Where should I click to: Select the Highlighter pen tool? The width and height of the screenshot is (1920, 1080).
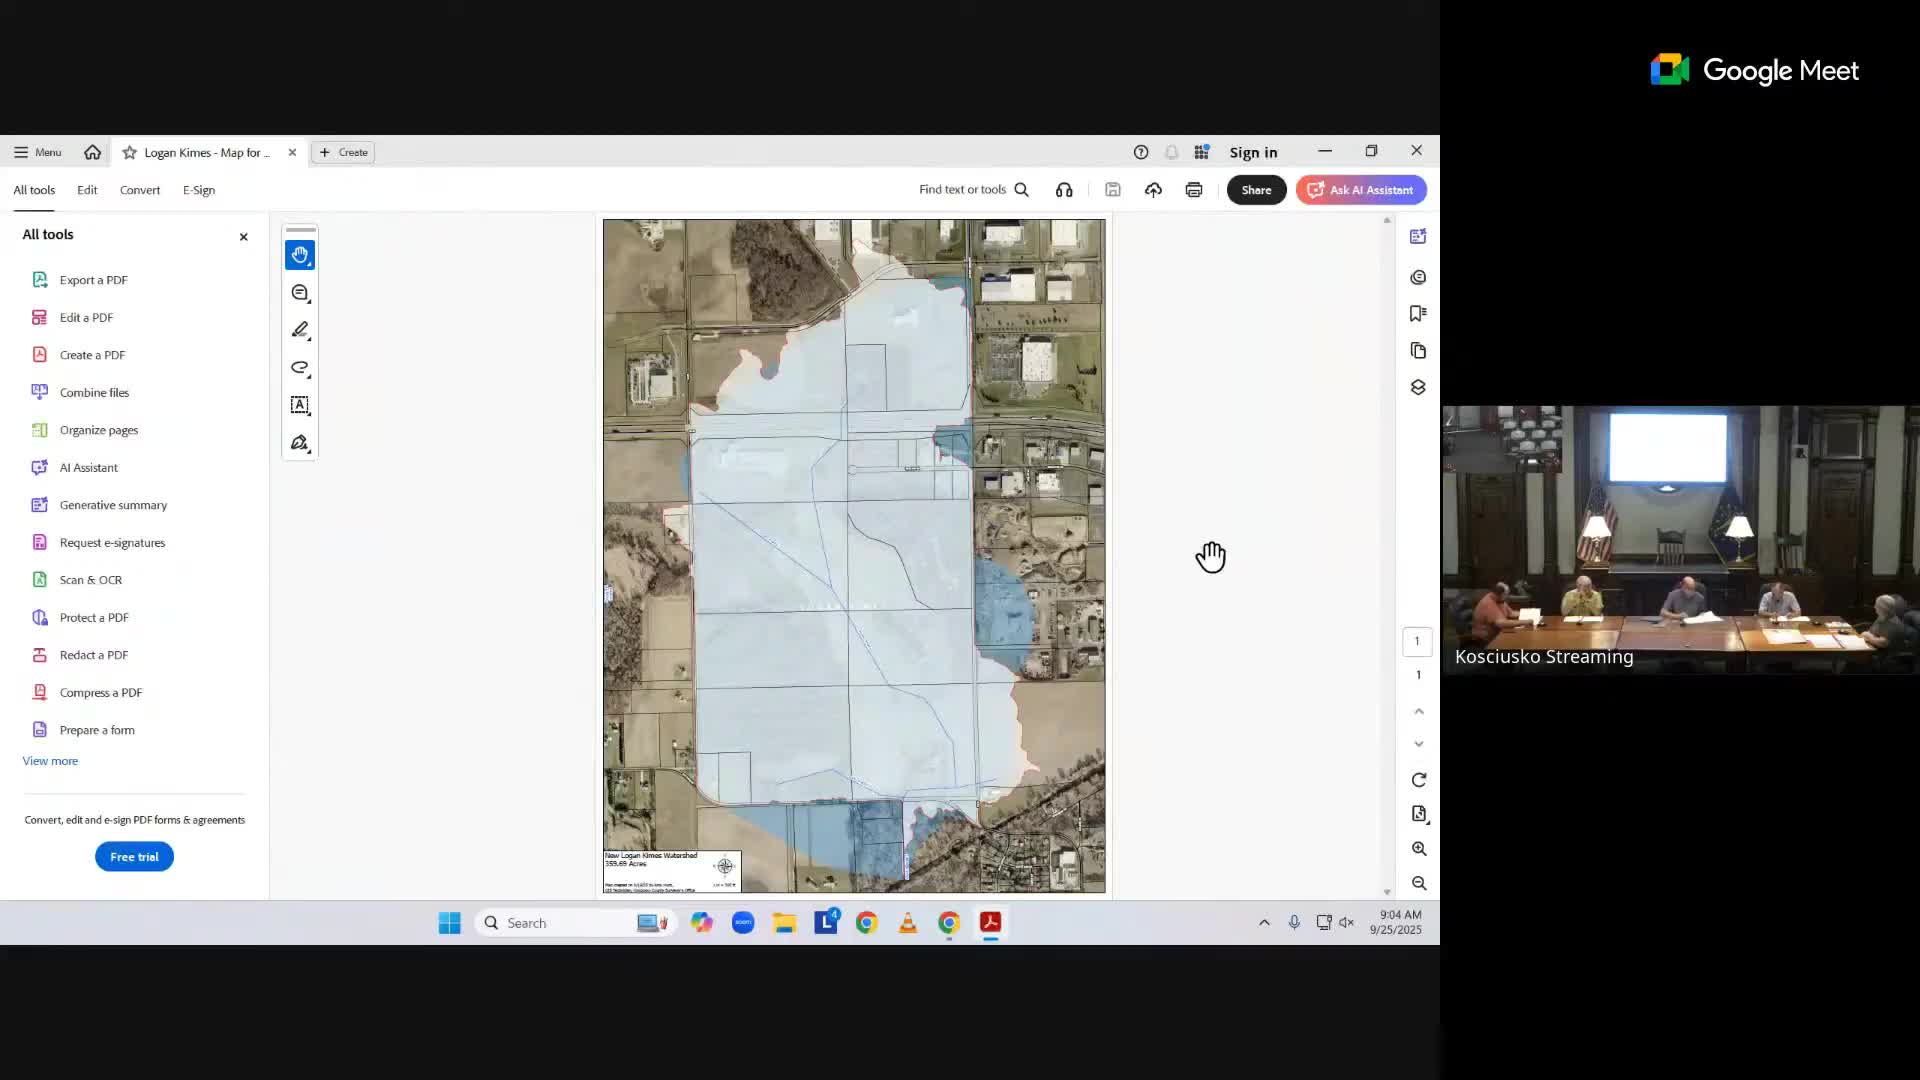(300, 330)
